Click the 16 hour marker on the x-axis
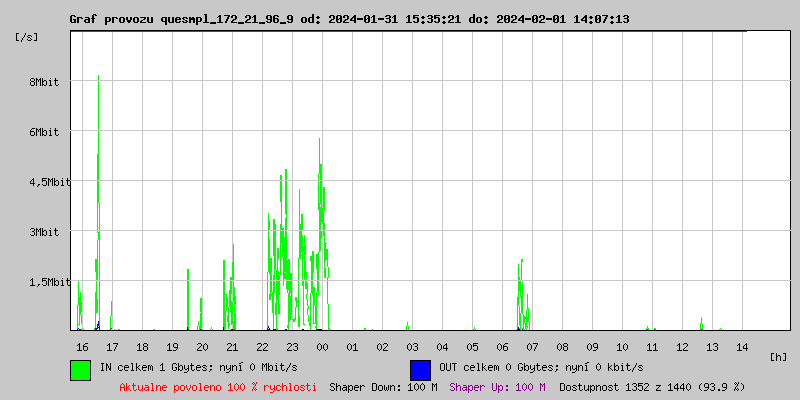Viewport: 800px width, 400px height. click(82, 347)
